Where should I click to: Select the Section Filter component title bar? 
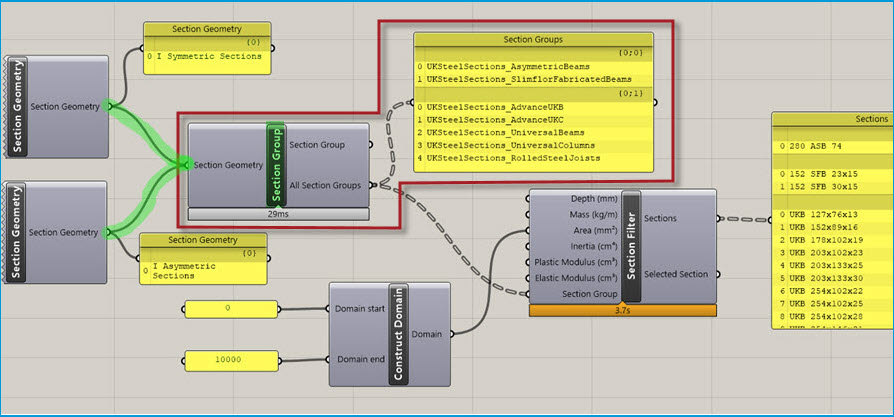click(631, 245)
